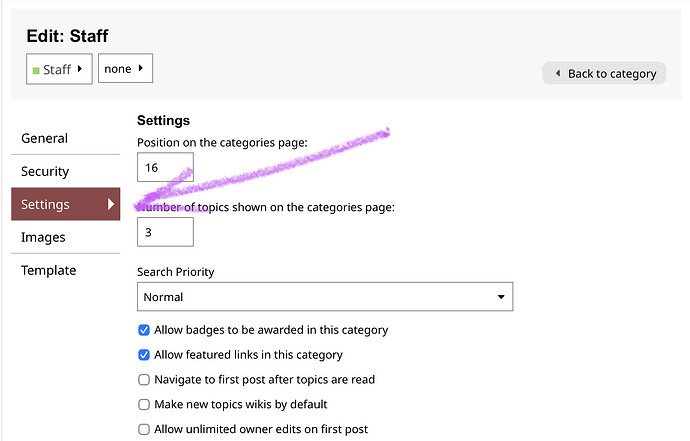Click the number of topics field containing 3
Screen dimensions: 690x441
tap(165, 232)
